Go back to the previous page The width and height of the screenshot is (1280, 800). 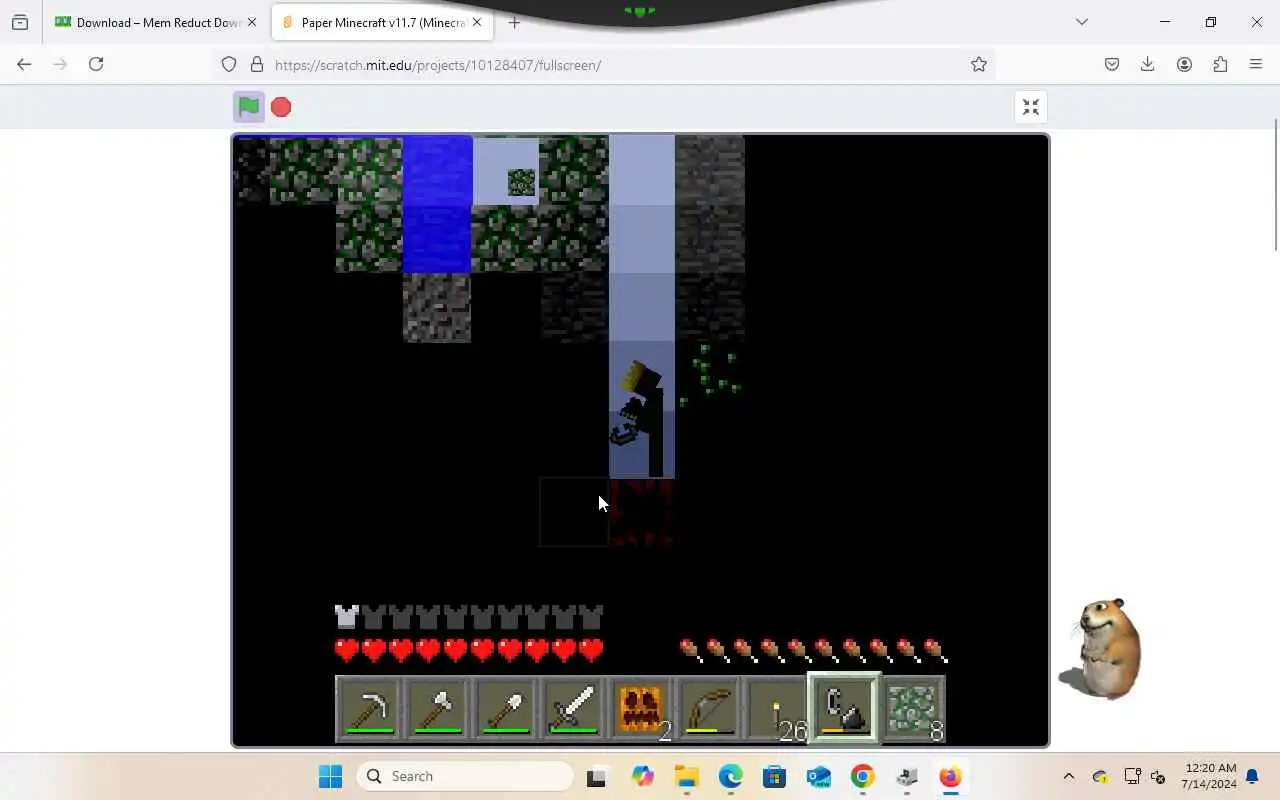24,64
